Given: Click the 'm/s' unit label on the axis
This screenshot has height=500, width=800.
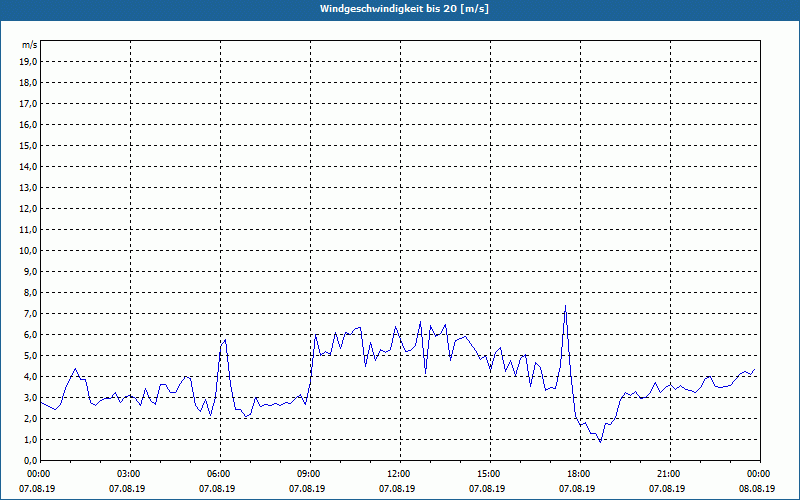Looking at the screenshot, I should click(x=29, y=45).
